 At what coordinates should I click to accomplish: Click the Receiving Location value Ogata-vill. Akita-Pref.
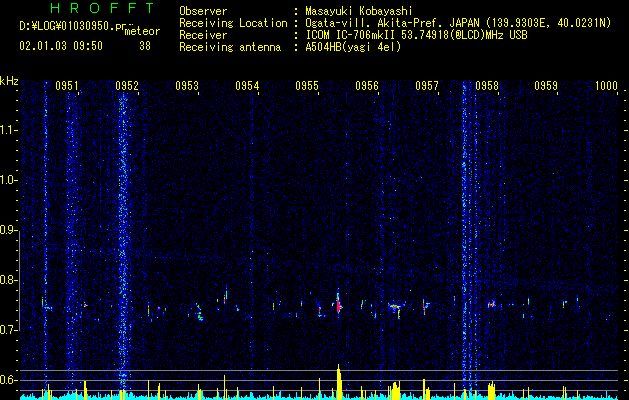(x=375, y=23)
